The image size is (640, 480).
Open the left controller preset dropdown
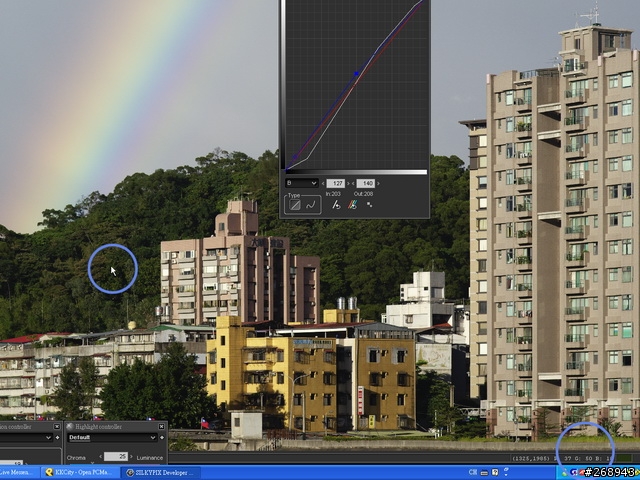[x=26, y=438]
